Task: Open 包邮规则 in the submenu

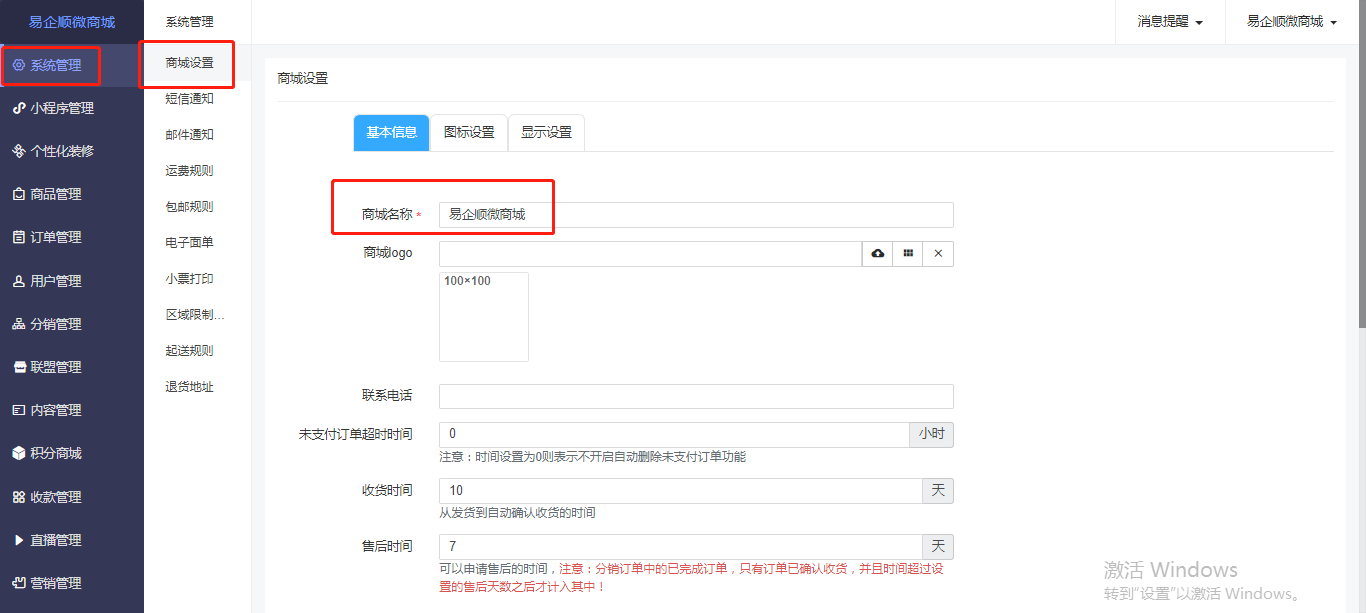Action: point(190,207)
